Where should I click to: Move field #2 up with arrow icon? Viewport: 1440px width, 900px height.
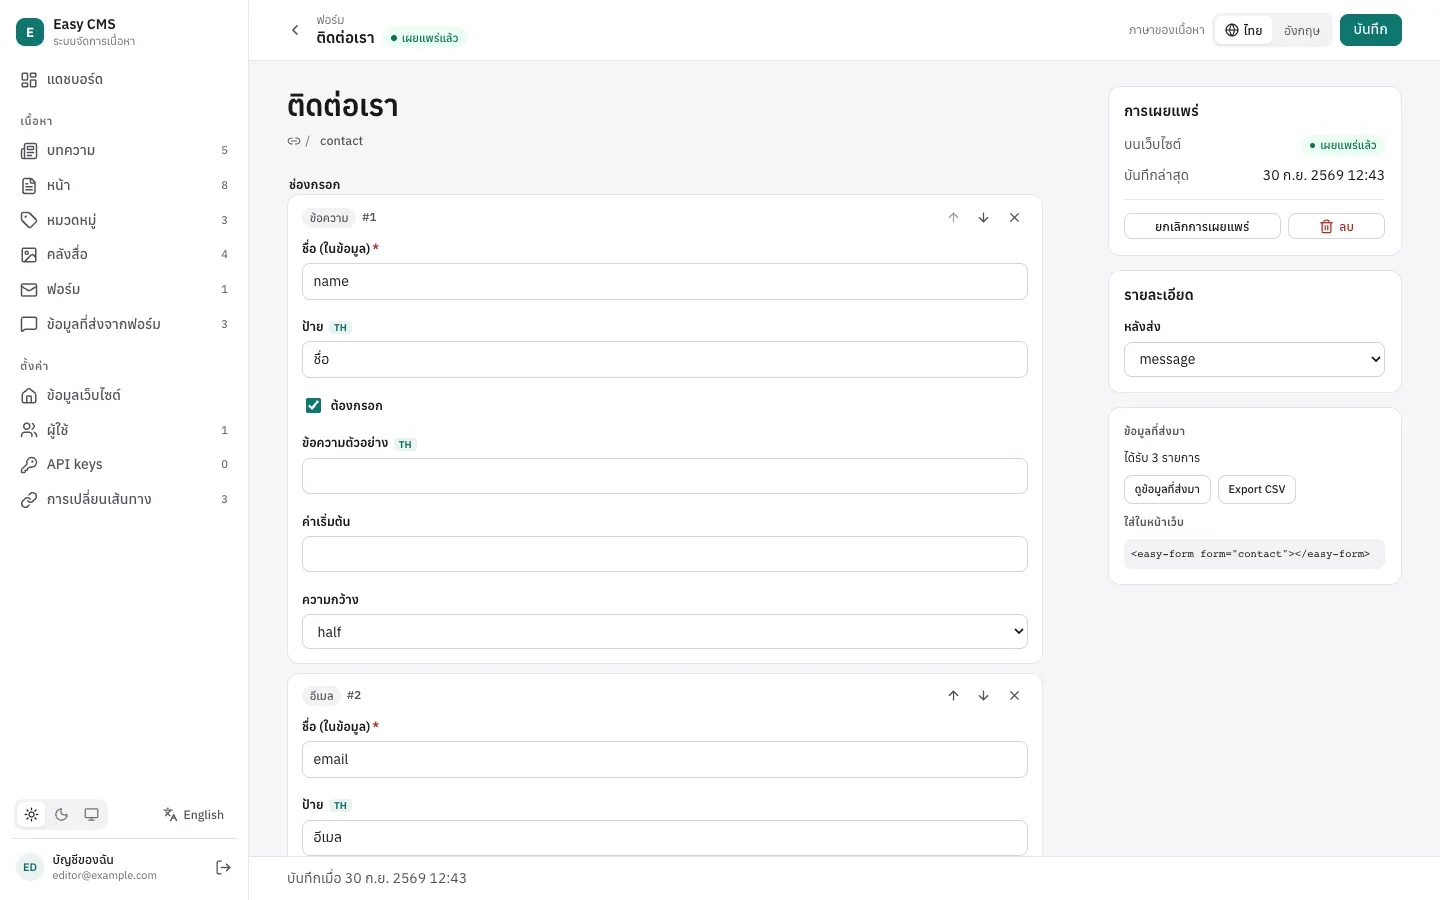953,696
